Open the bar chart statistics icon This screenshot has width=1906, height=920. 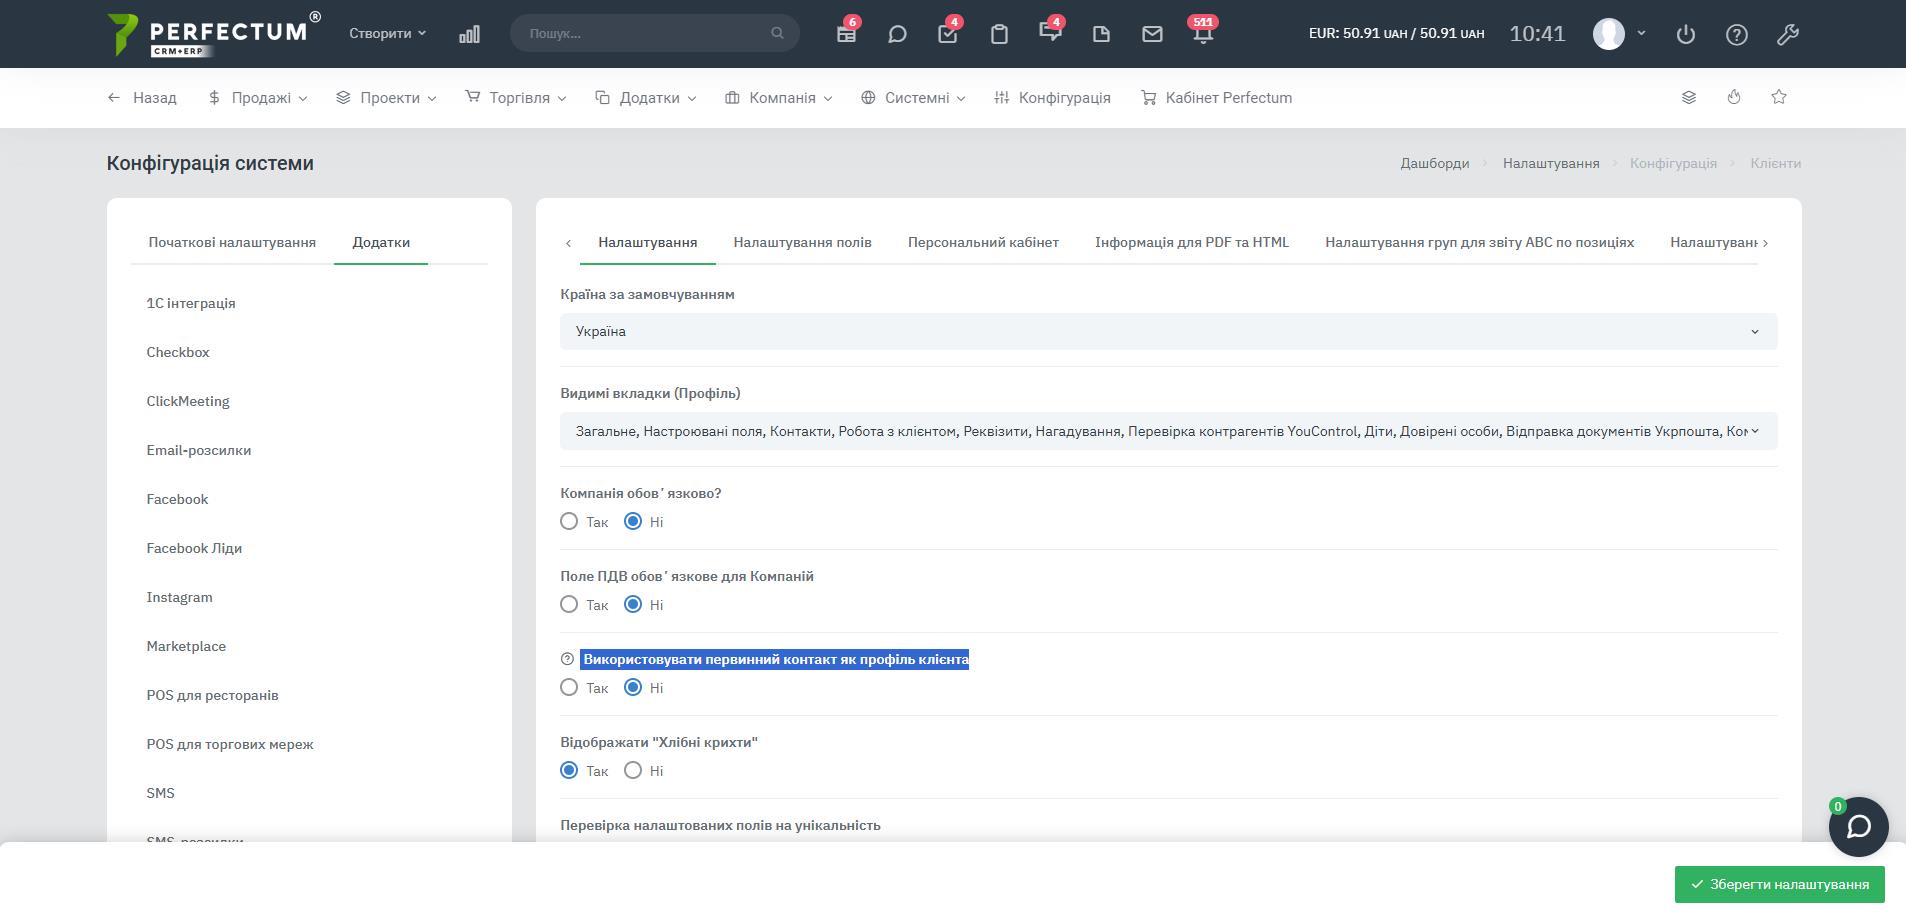point(469,34)
